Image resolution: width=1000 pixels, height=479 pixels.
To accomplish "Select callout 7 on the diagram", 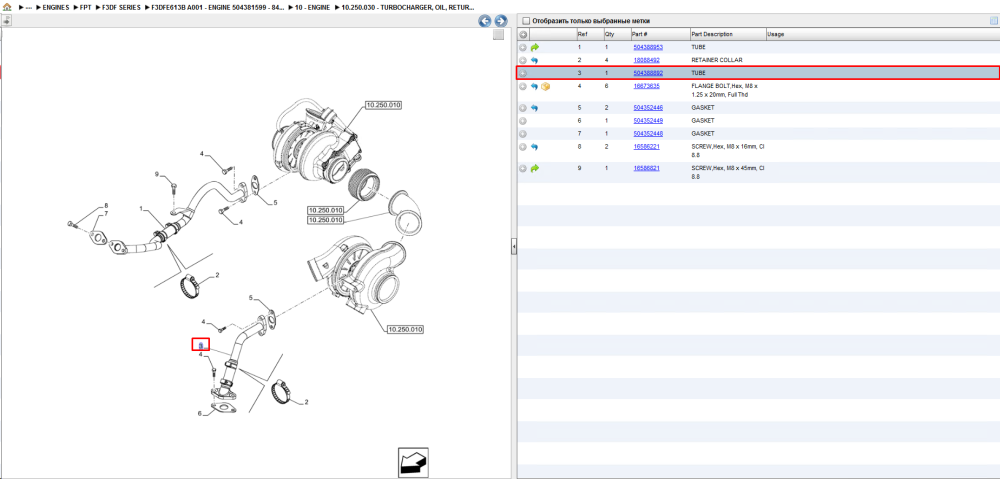I will 107,213.
